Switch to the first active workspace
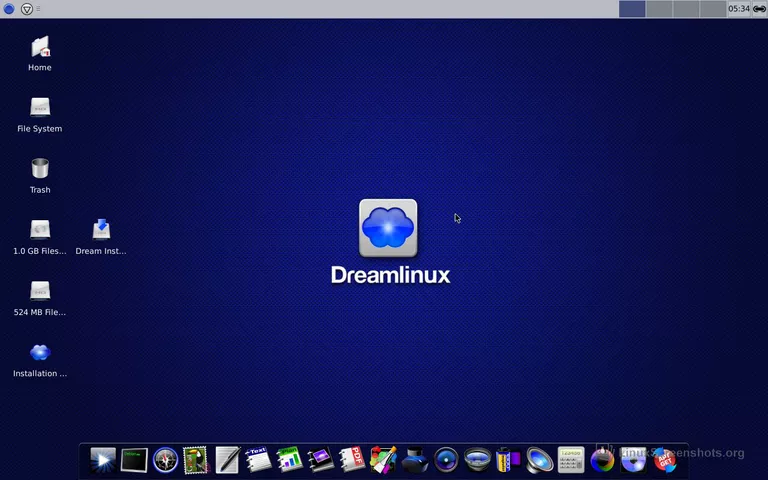768x480 pixels. (632, 9)
